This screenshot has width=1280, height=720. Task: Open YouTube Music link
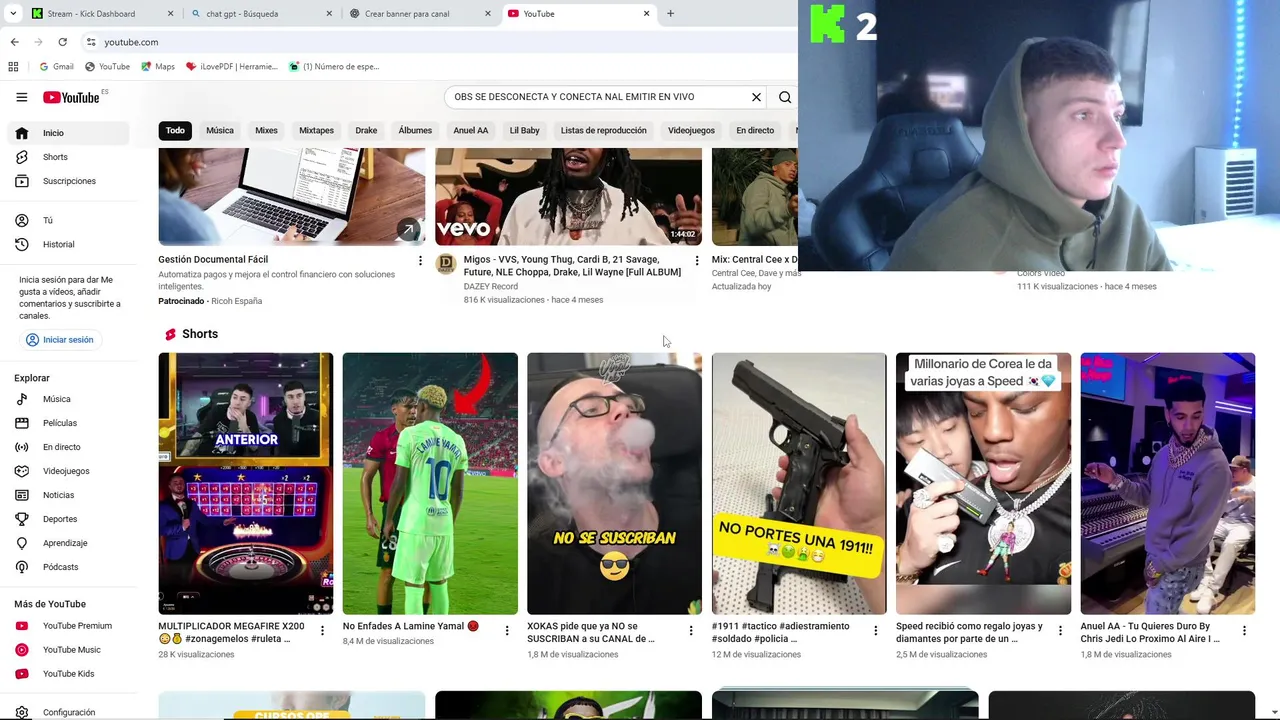pyautogui.click(x=69, y=650)
